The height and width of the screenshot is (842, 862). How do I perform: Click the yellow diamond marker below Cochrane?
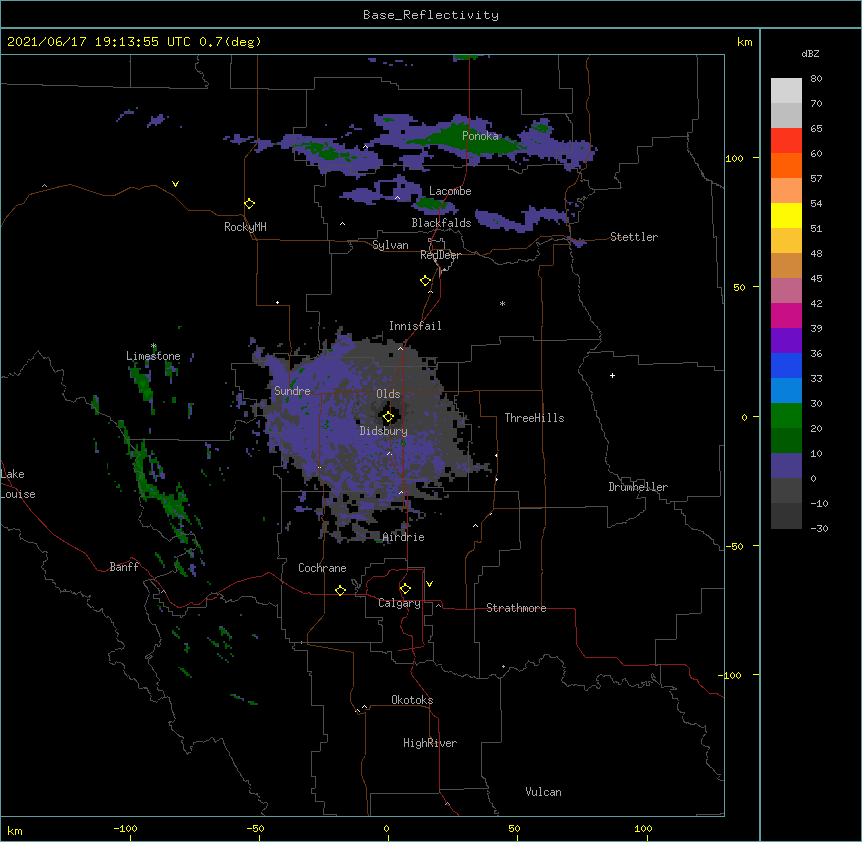pos(340,590)
